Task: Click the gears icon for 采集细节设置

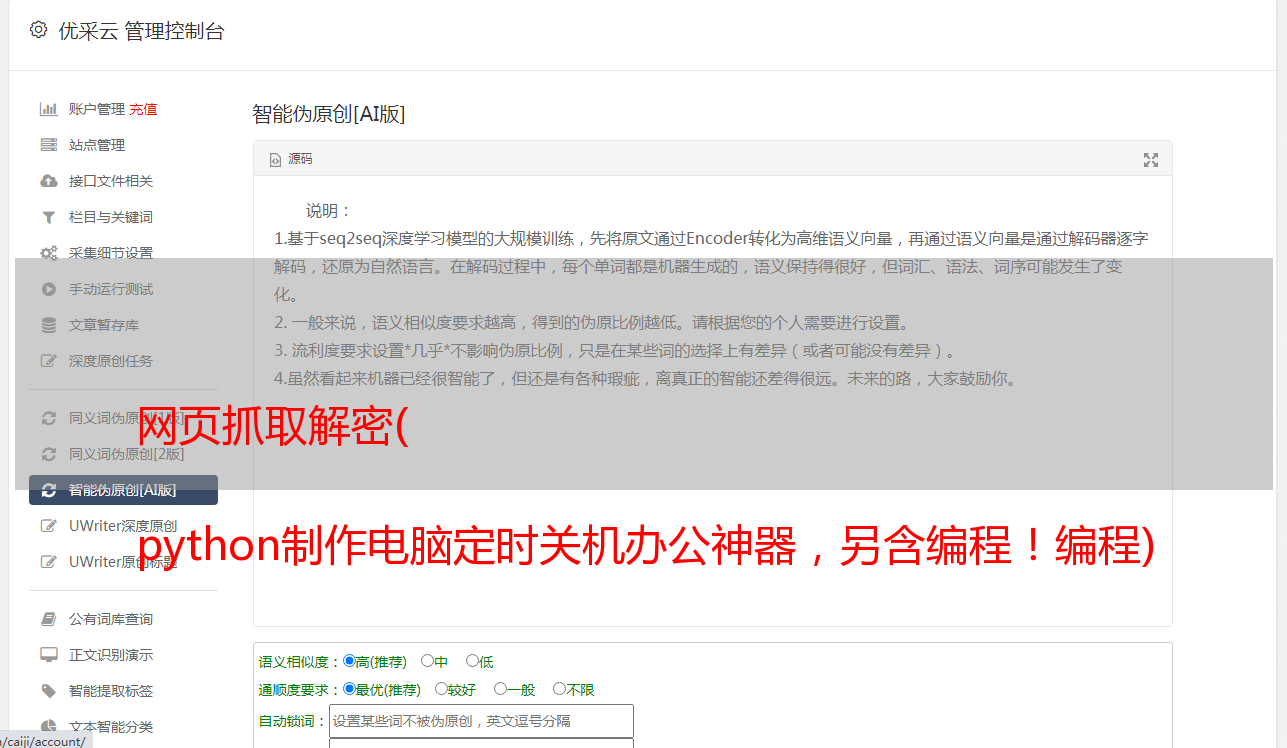Action: tap(48, 253)
